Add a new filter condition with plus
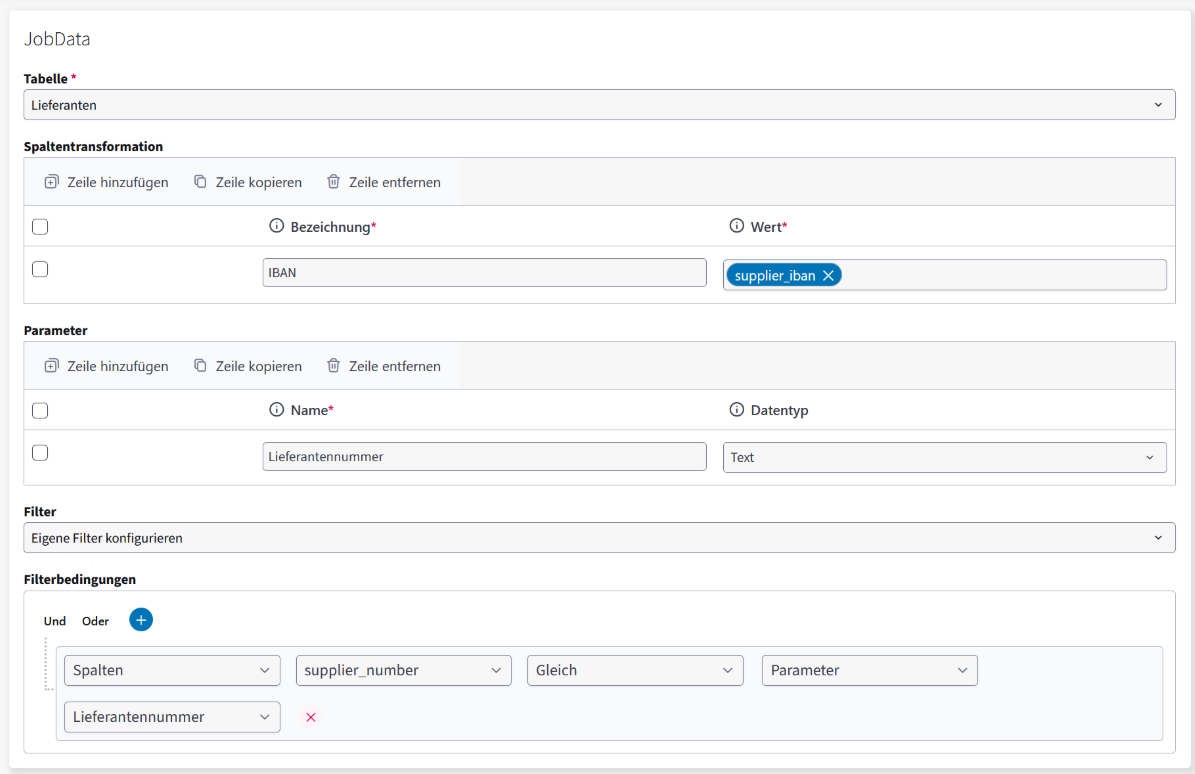Screen dimensions: 1195x774 (x=141, y=620)
